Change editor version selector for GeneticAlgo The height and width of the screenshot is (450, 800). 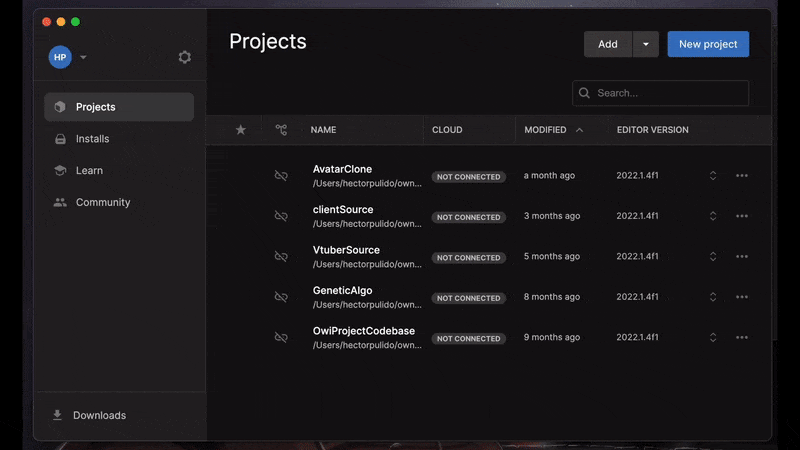tap(713, 297)
